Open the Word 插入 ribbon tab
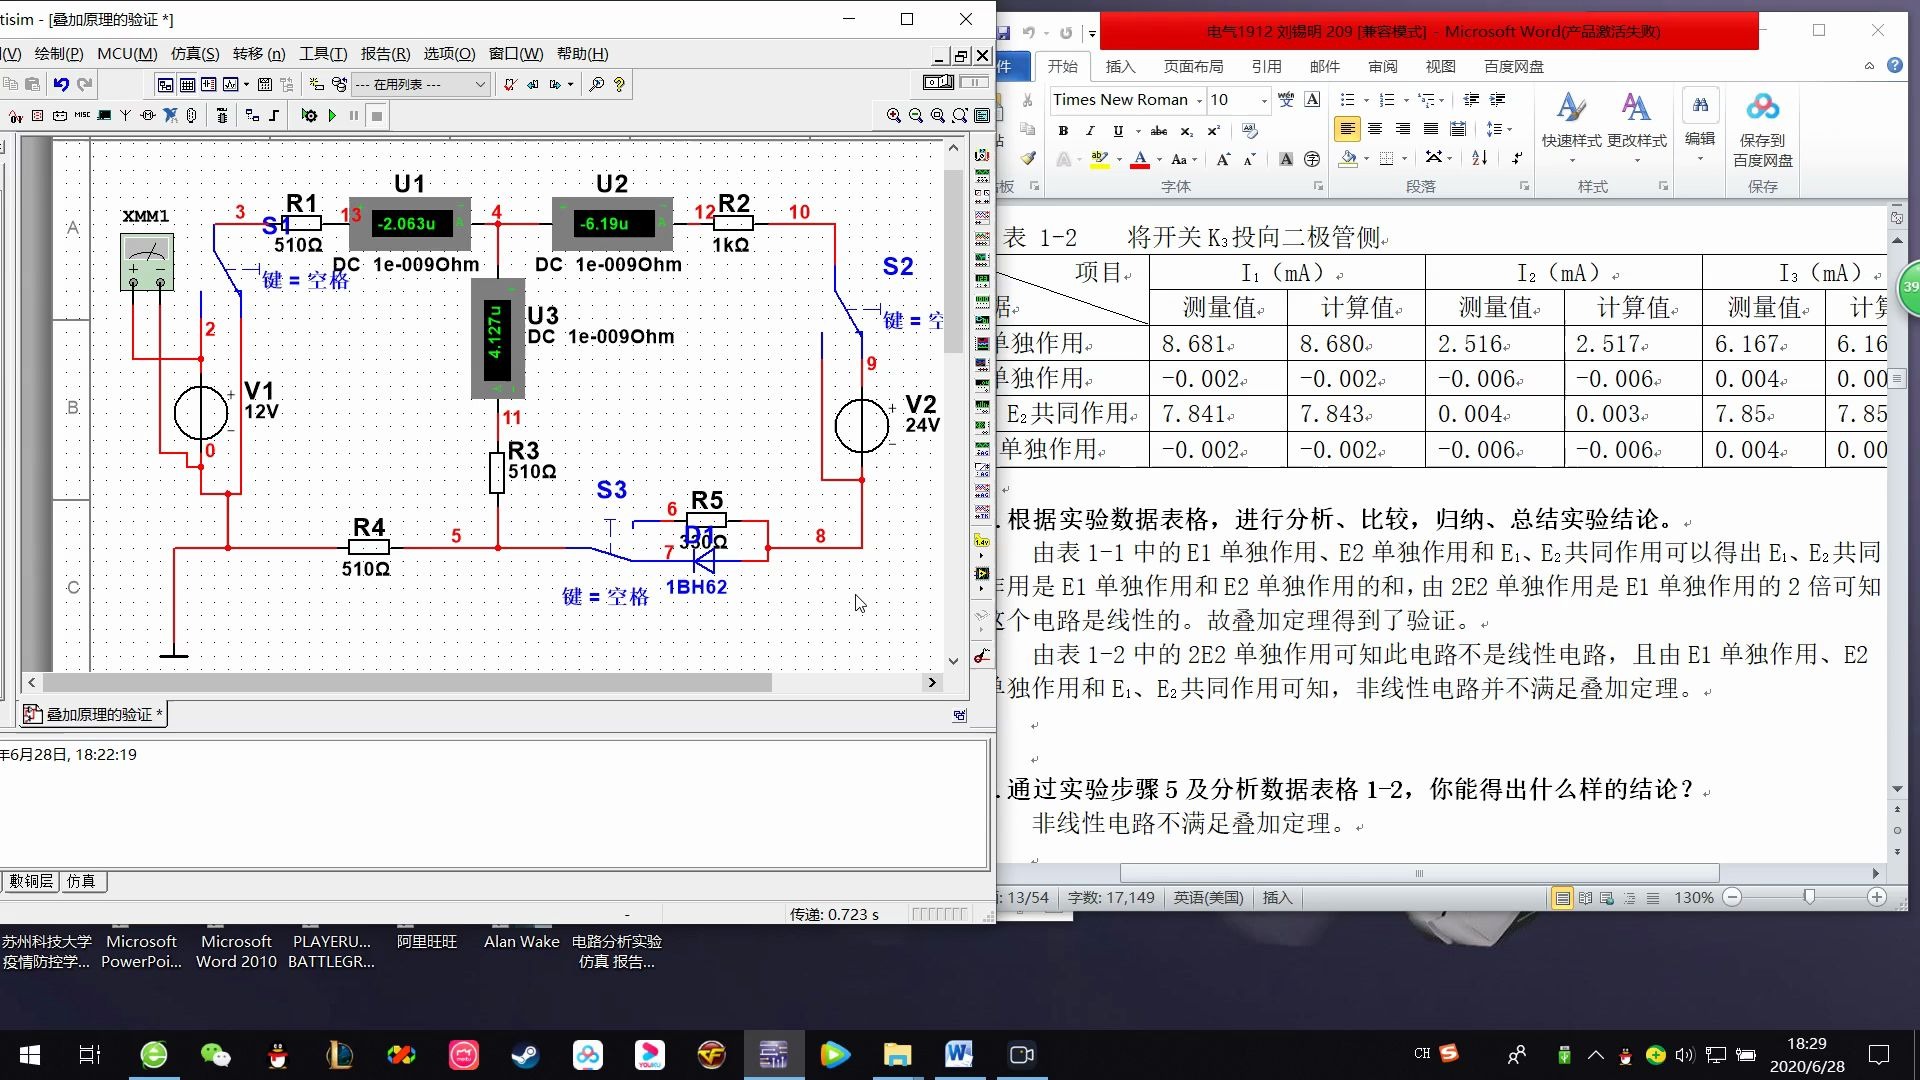Image resolution: width=1920 pixels, height=1080 pixels. (1120, 67)
